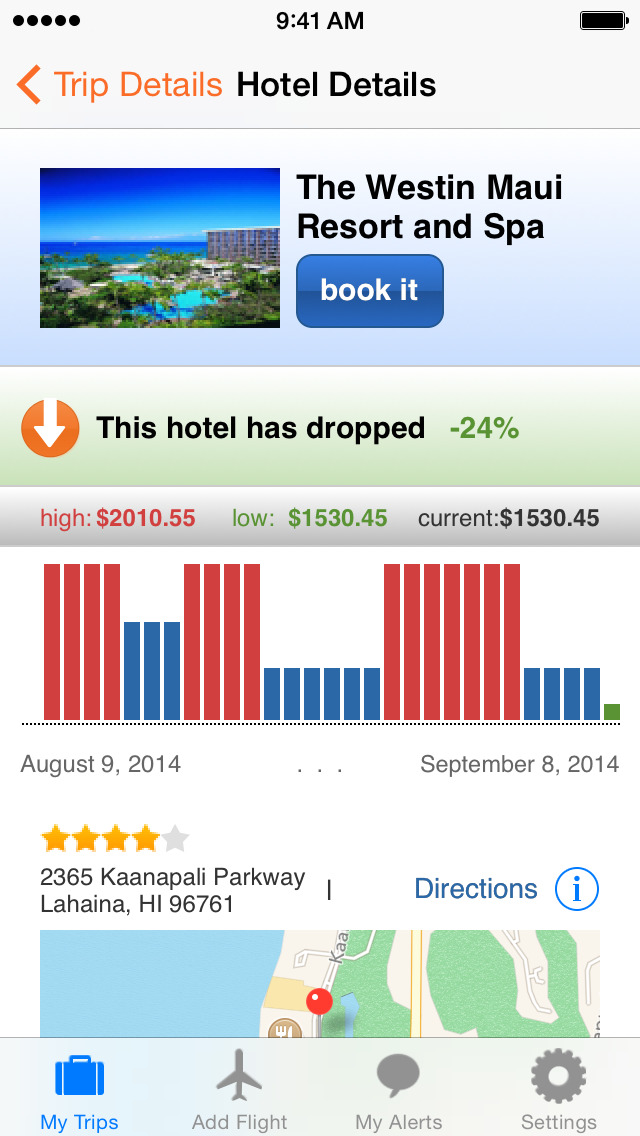Screen dimensions: 640x1136
Task: Tap the -24% price drop label
Action: pyautogui.click(x=484, y=428)
